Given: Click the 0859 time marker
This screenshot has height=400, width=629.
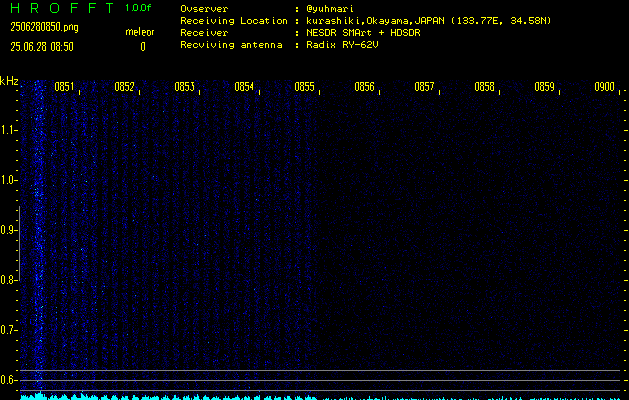Looking at the screenshot, I should coord(544,87).
